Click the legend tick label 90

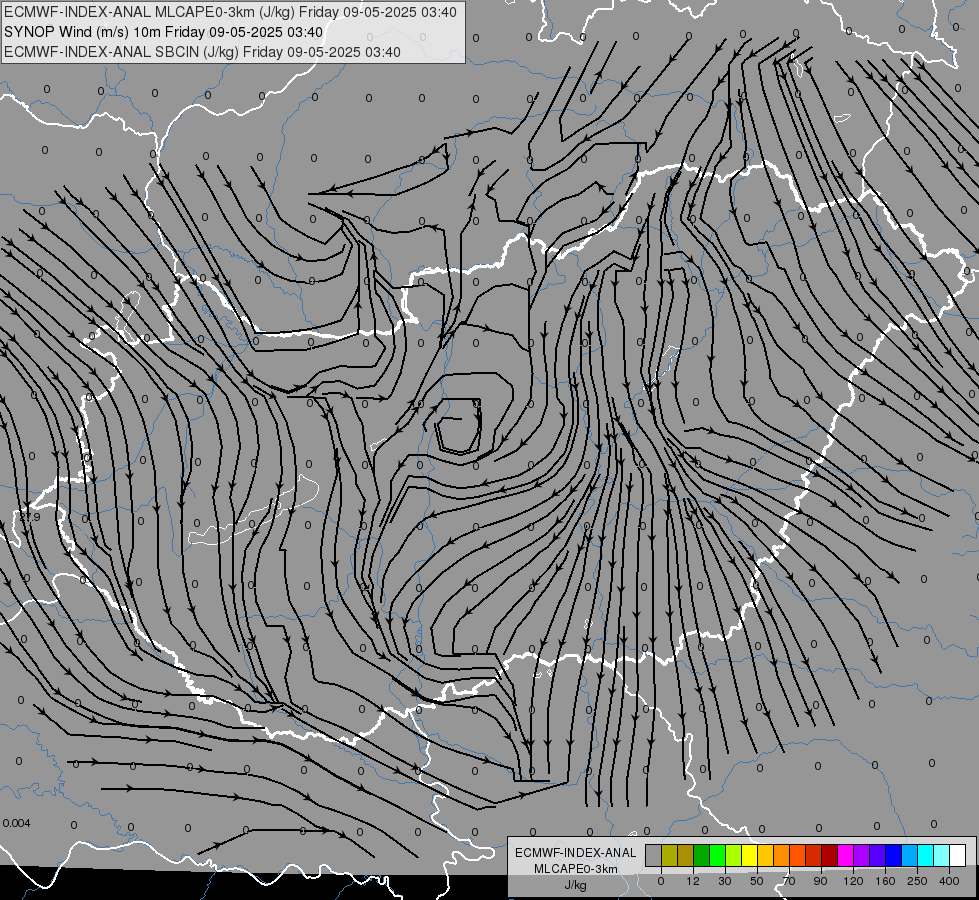tap(820, 881)
